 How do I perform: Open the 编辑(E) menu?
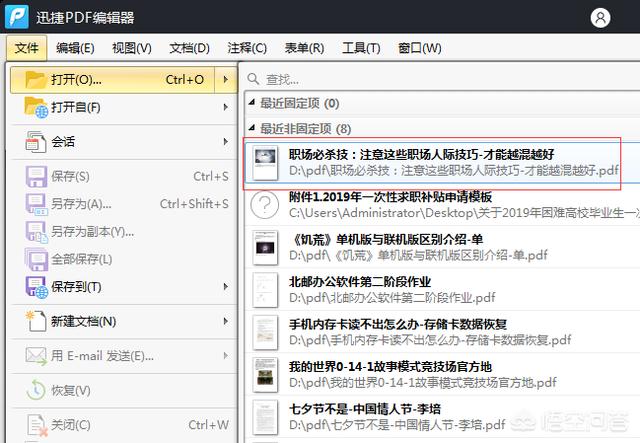75,48
